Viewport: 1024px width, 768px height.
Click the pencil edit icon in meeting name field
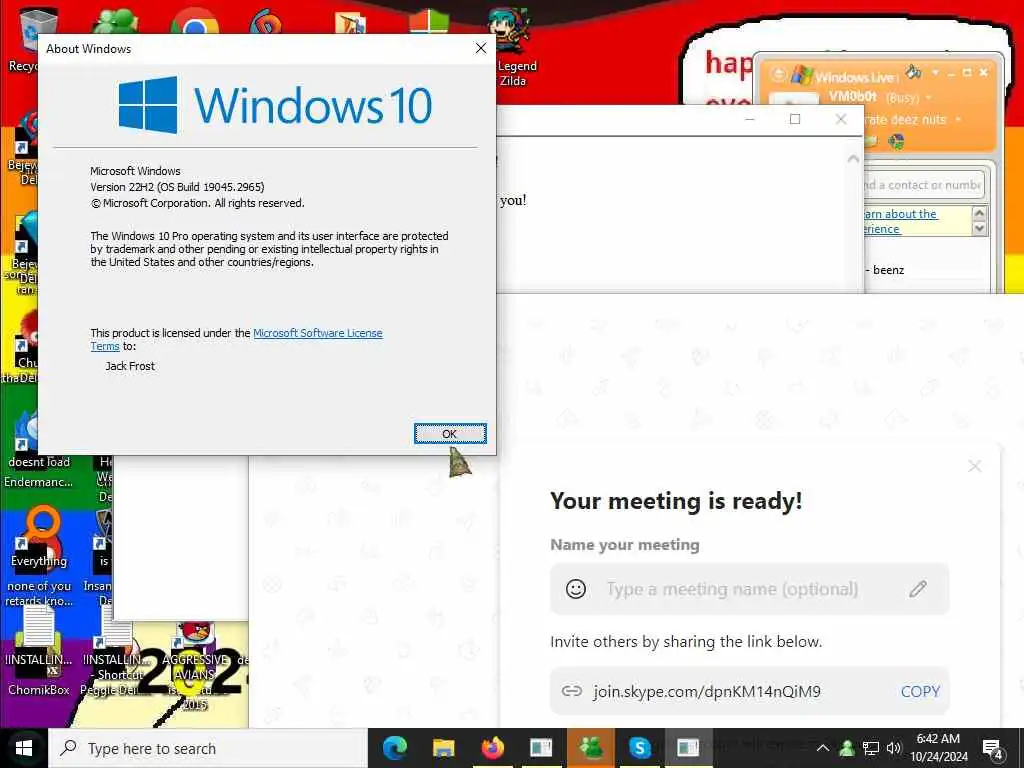pos(918,589)
